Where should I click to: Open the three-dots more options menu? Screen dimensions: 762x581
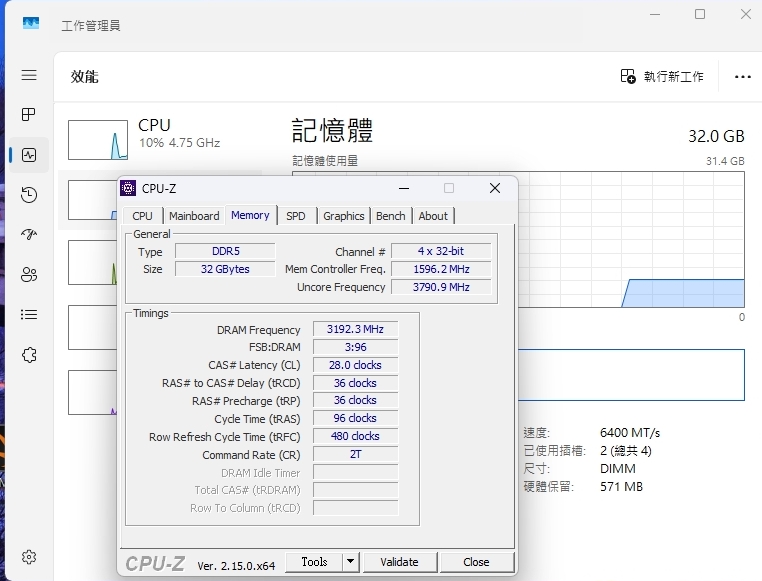(743, 77)
